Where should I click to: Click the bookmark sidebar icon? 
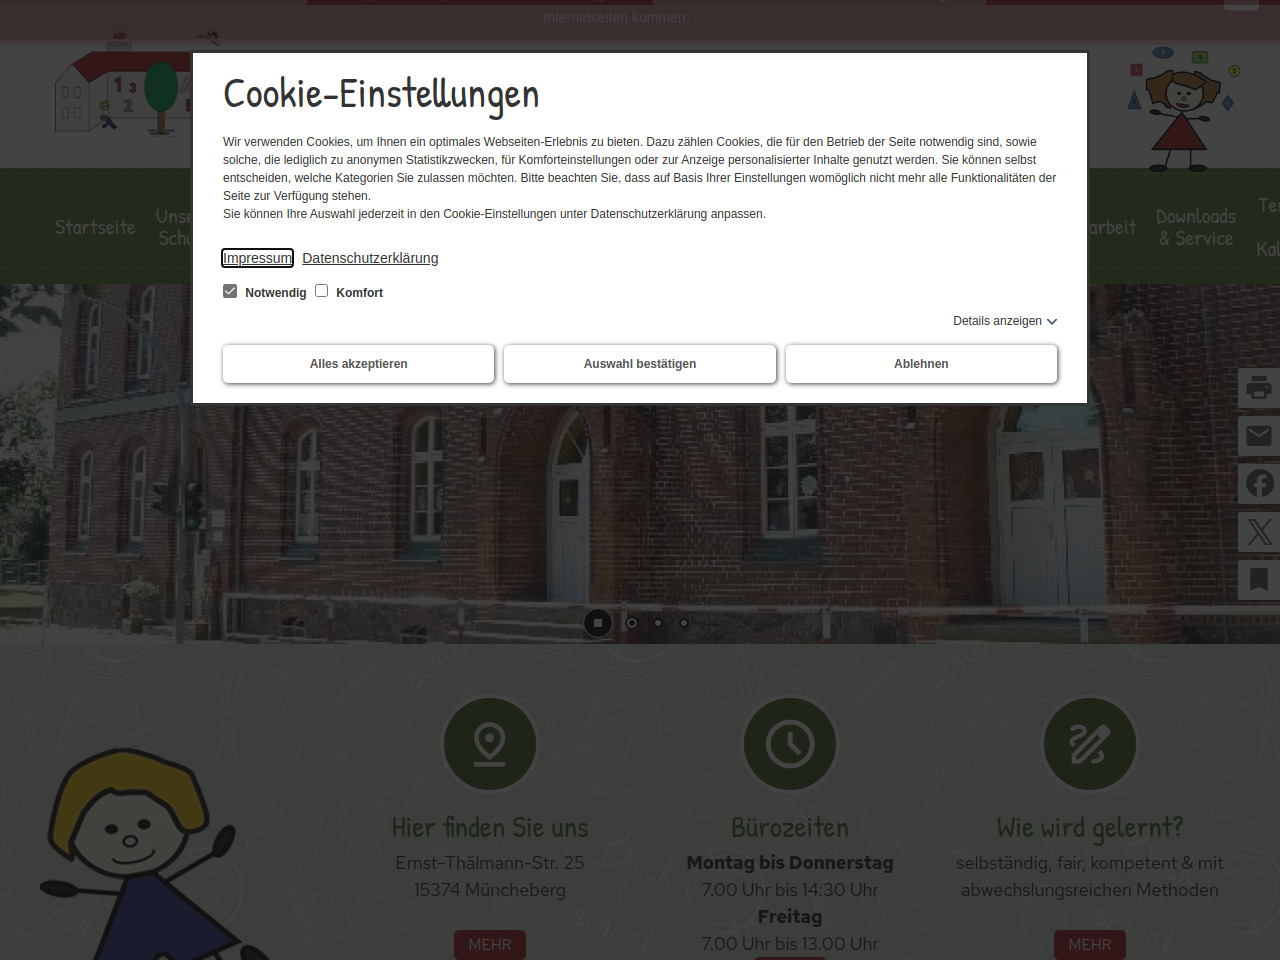pyautogui.click(x=1259, y=580)
